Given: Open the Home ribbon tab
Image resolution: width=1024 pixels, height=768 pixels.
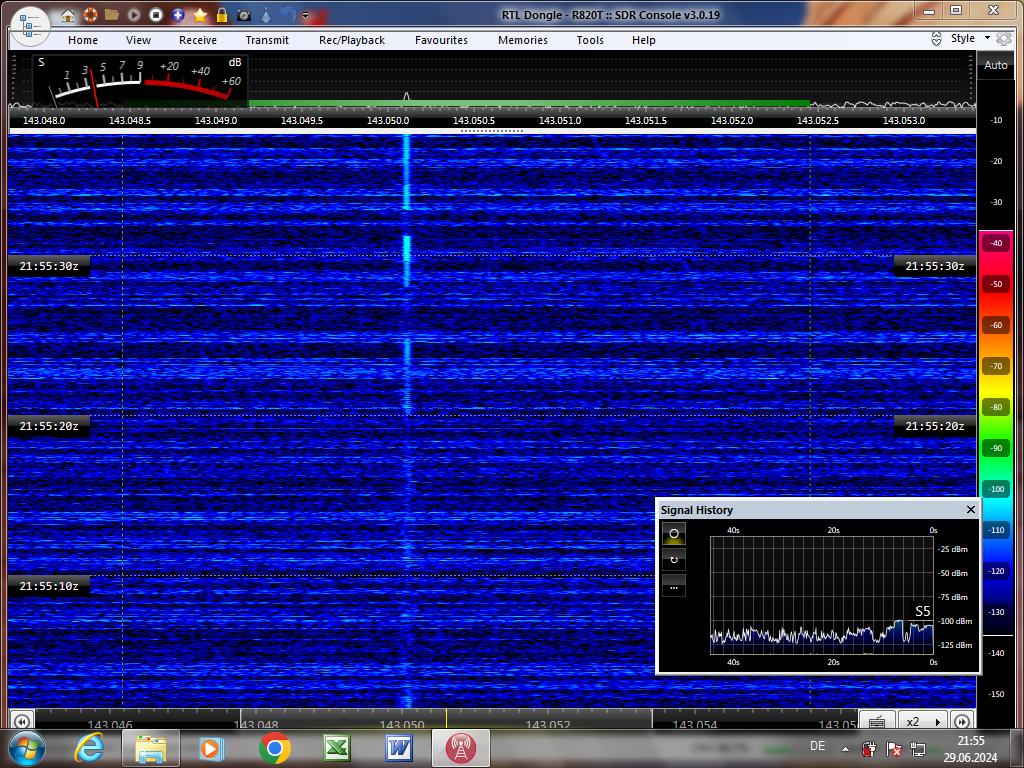Looking at the screenshot, I should coord(83,40).
